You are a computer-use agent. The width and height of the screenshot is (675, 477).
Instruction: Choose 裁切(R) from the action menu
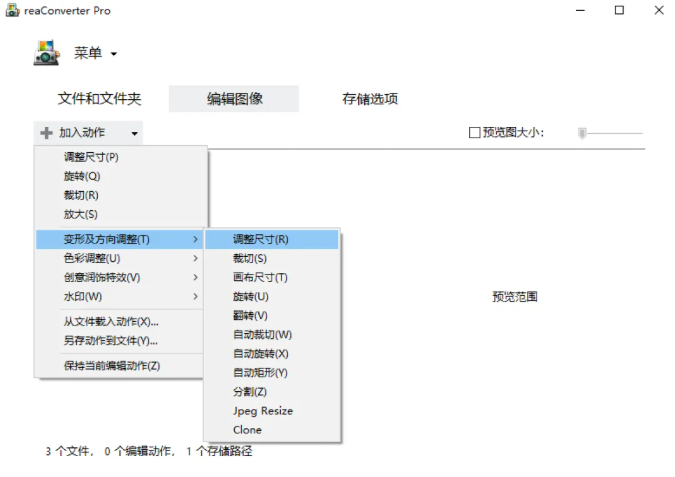(121, 195)
